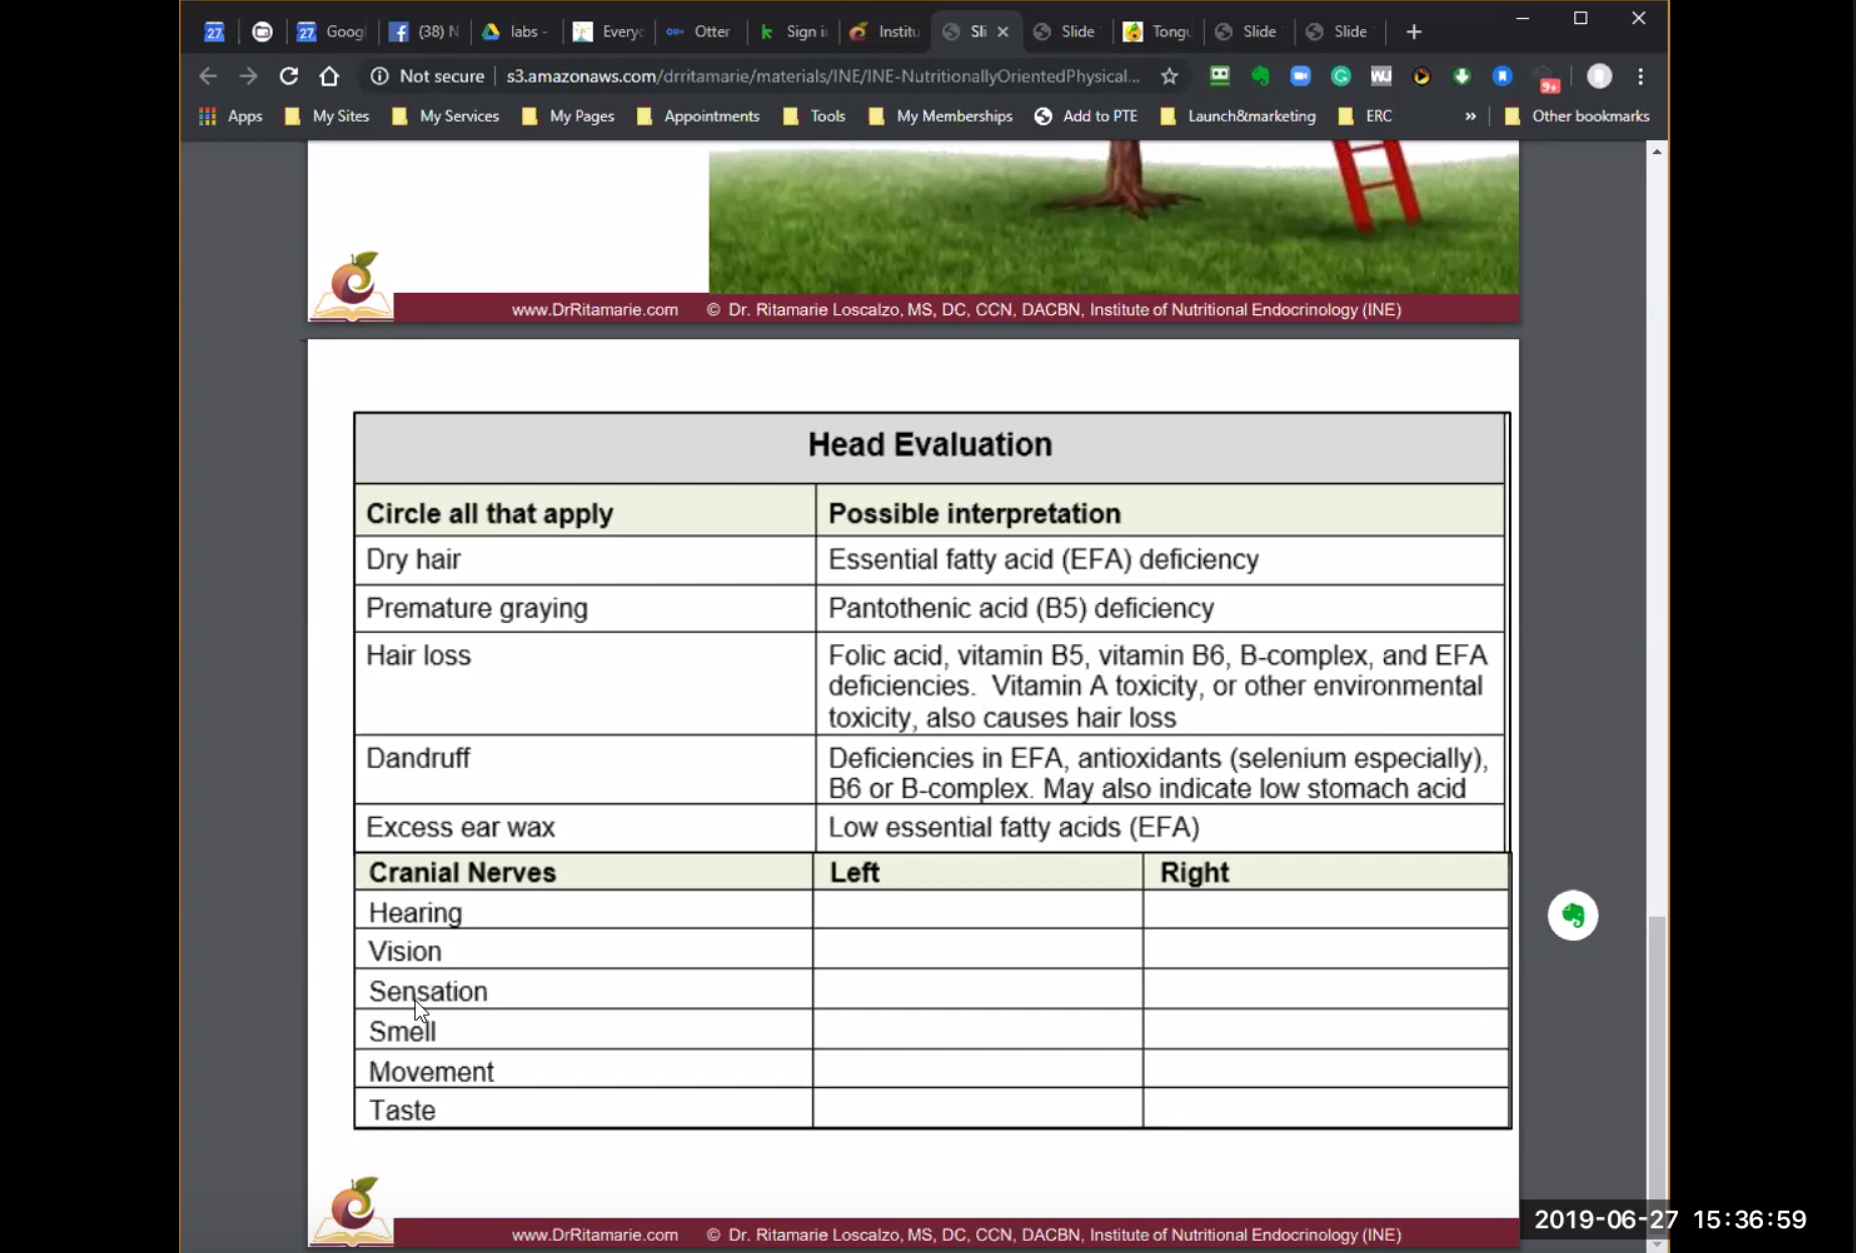Open the user profile avatar
This screenshot has height=1253, width=1856.
1599,76
